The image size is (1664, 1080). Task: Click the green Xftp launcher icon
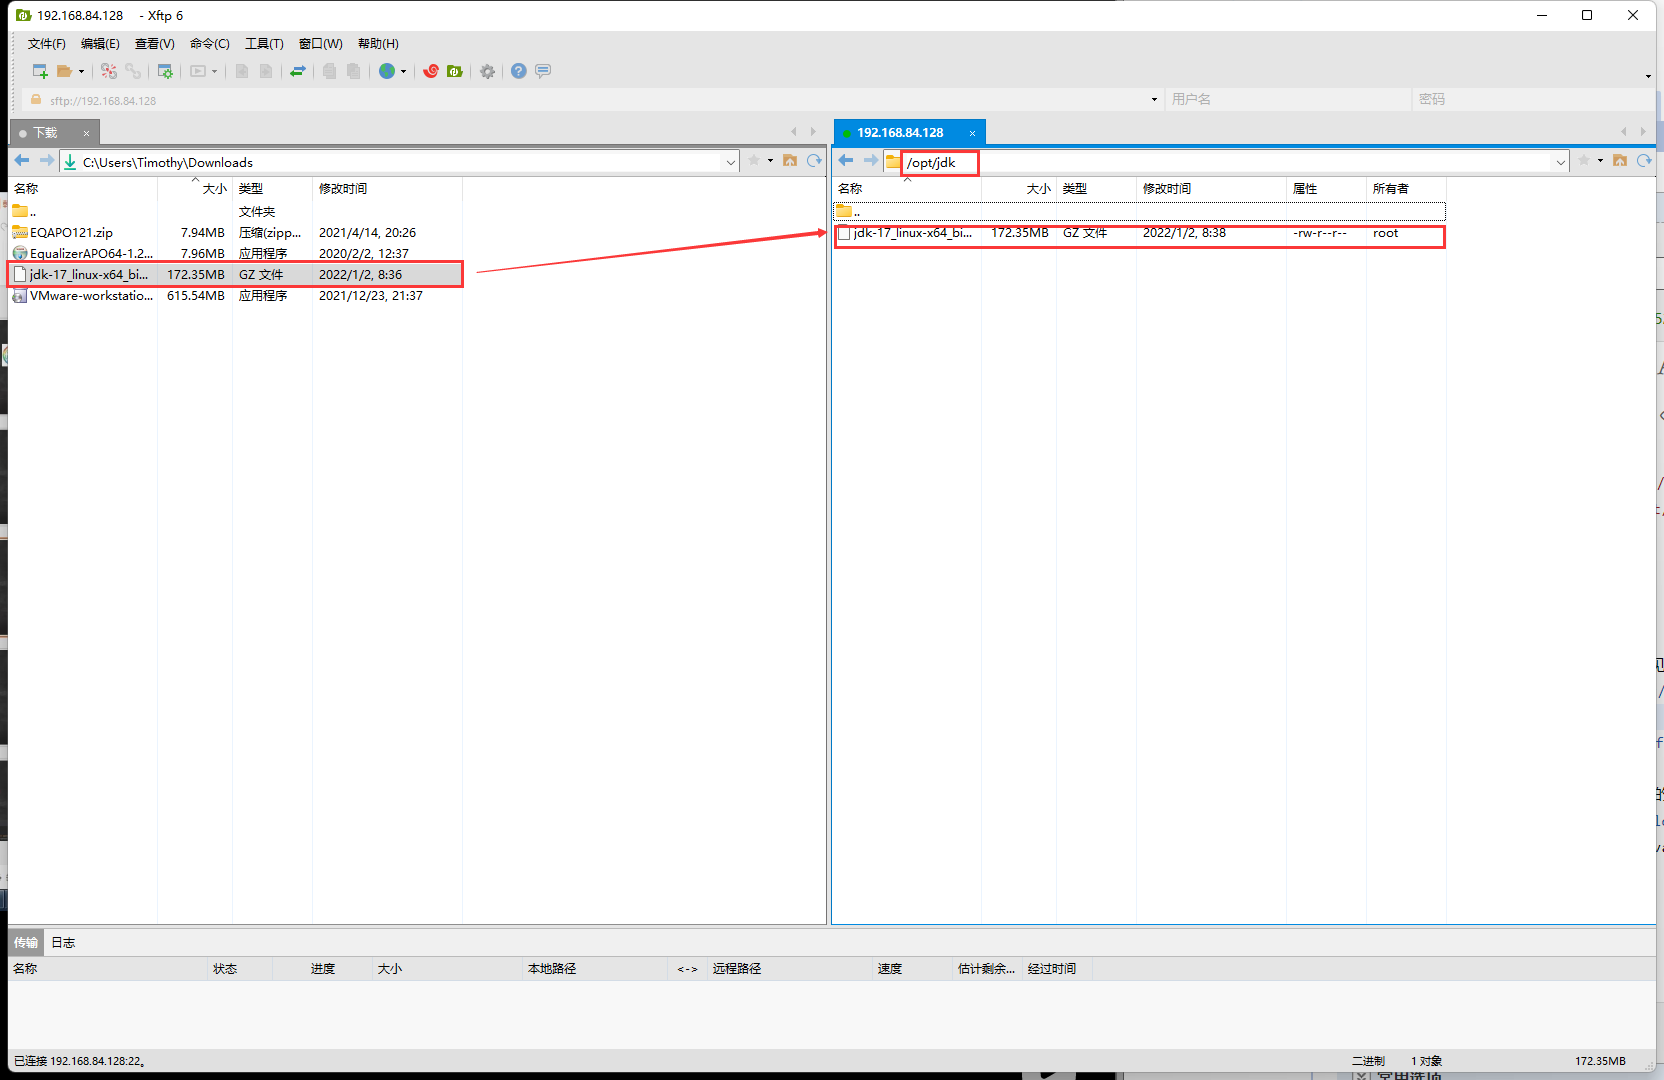click(x=455, y=71)
